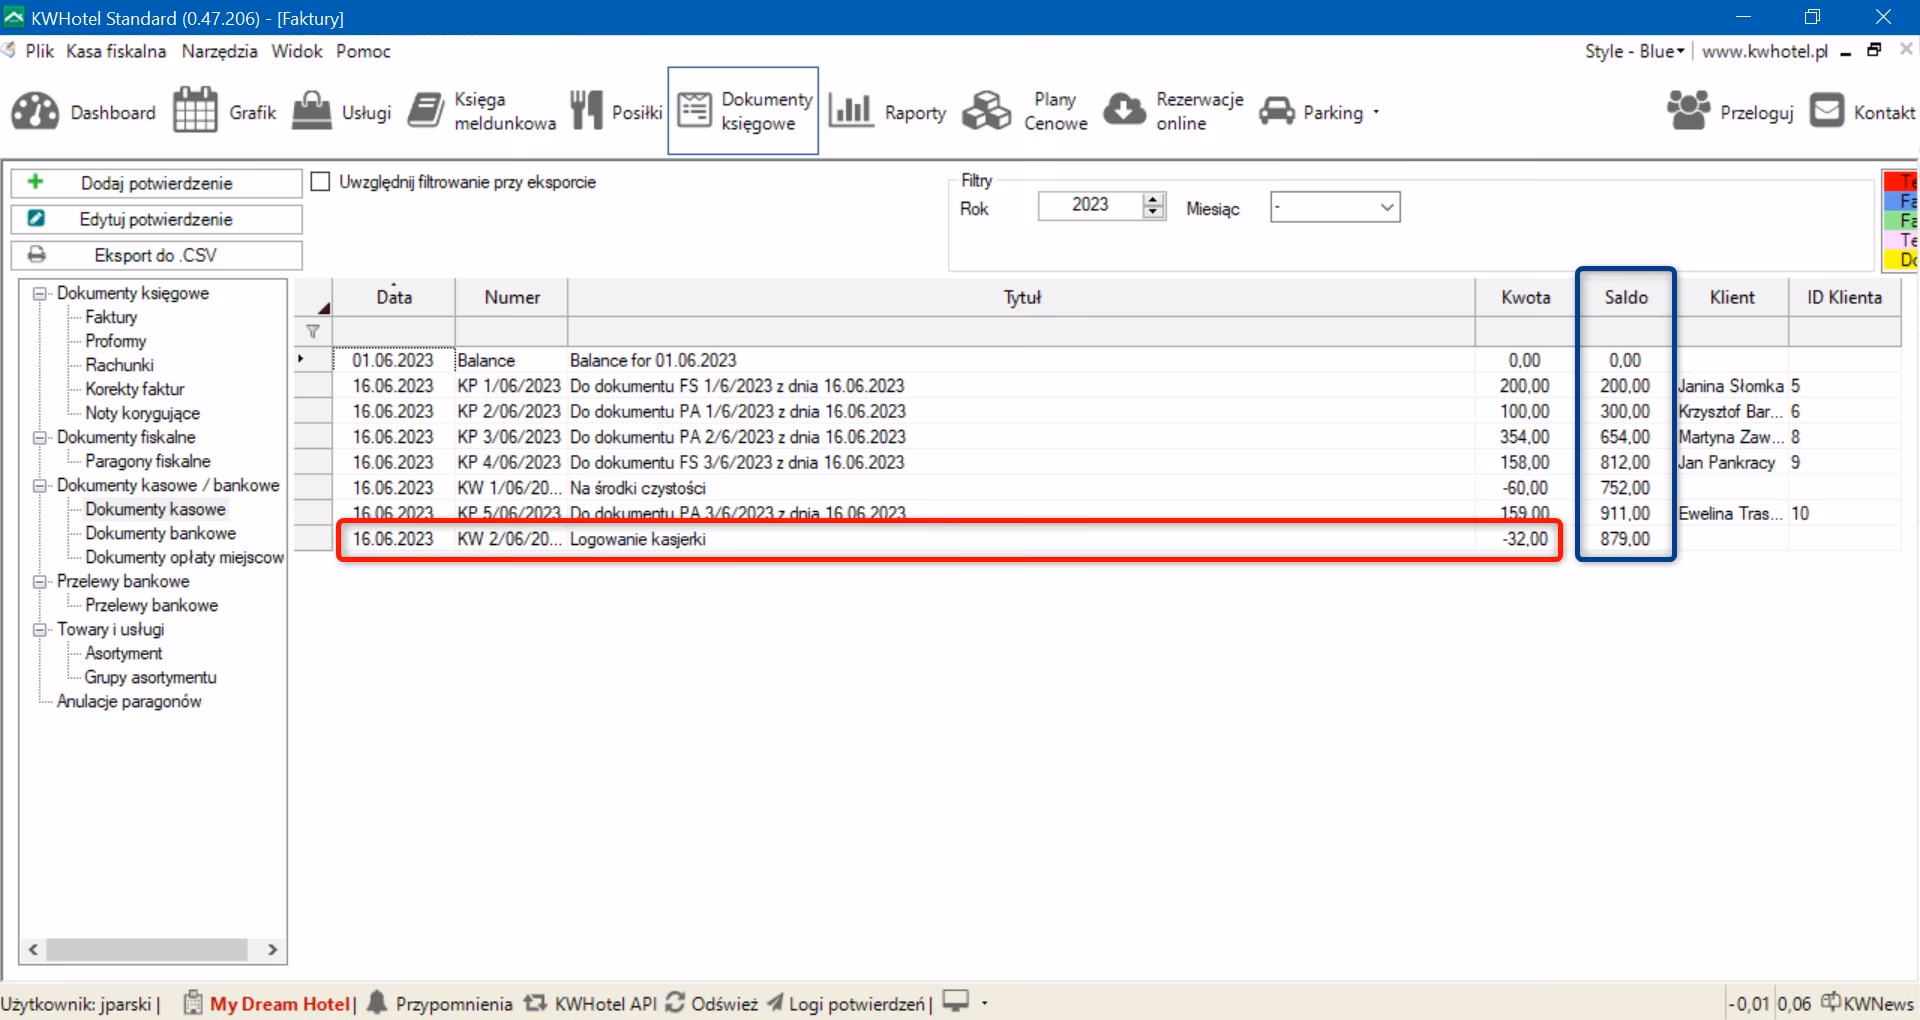Open Rezerwacje online cloud icon
Screen dimensions: 1920x1020
coord(1124,111)
